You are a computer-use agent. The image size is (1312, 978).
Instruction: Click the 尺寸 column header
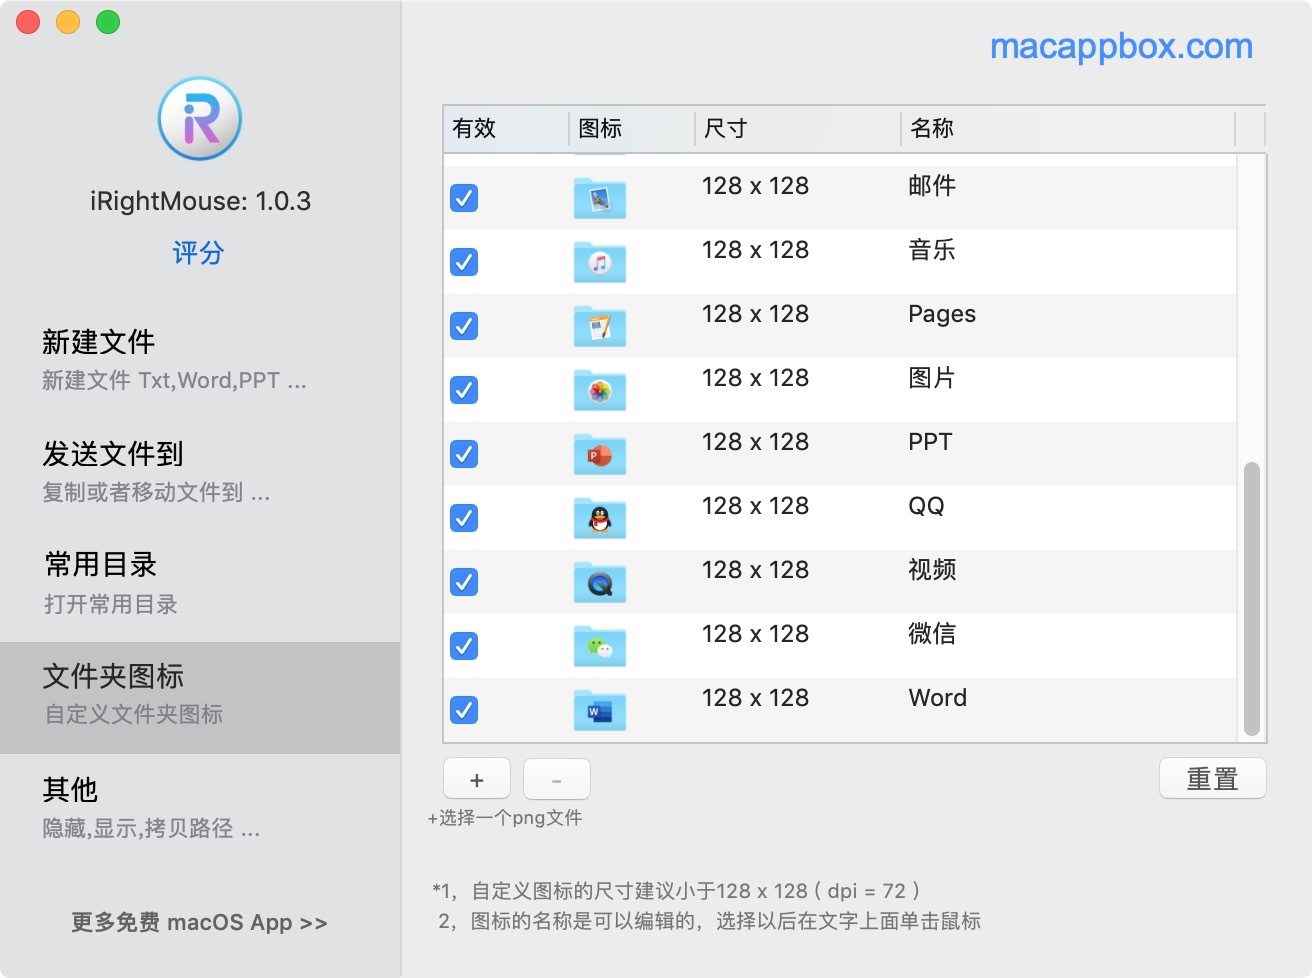click(x=798, y=129)
